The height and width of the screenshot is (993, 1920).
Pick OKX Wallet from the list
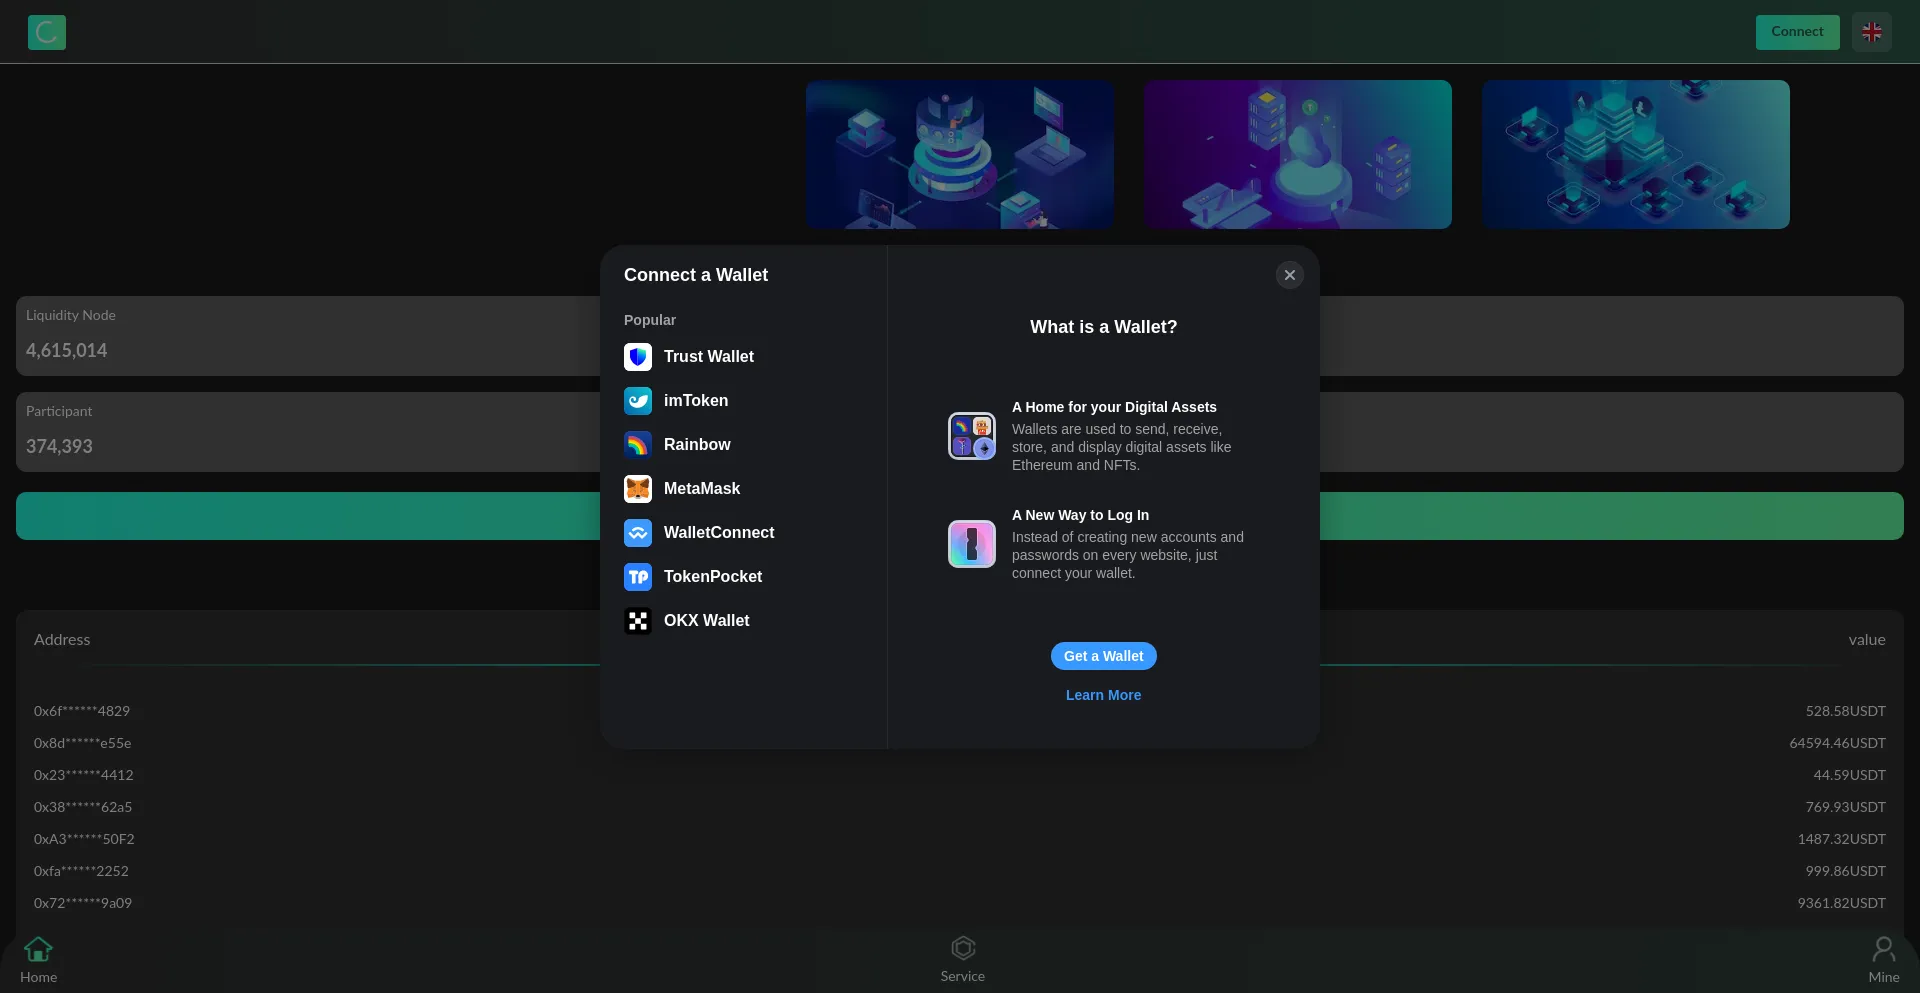tap(743, 621)
